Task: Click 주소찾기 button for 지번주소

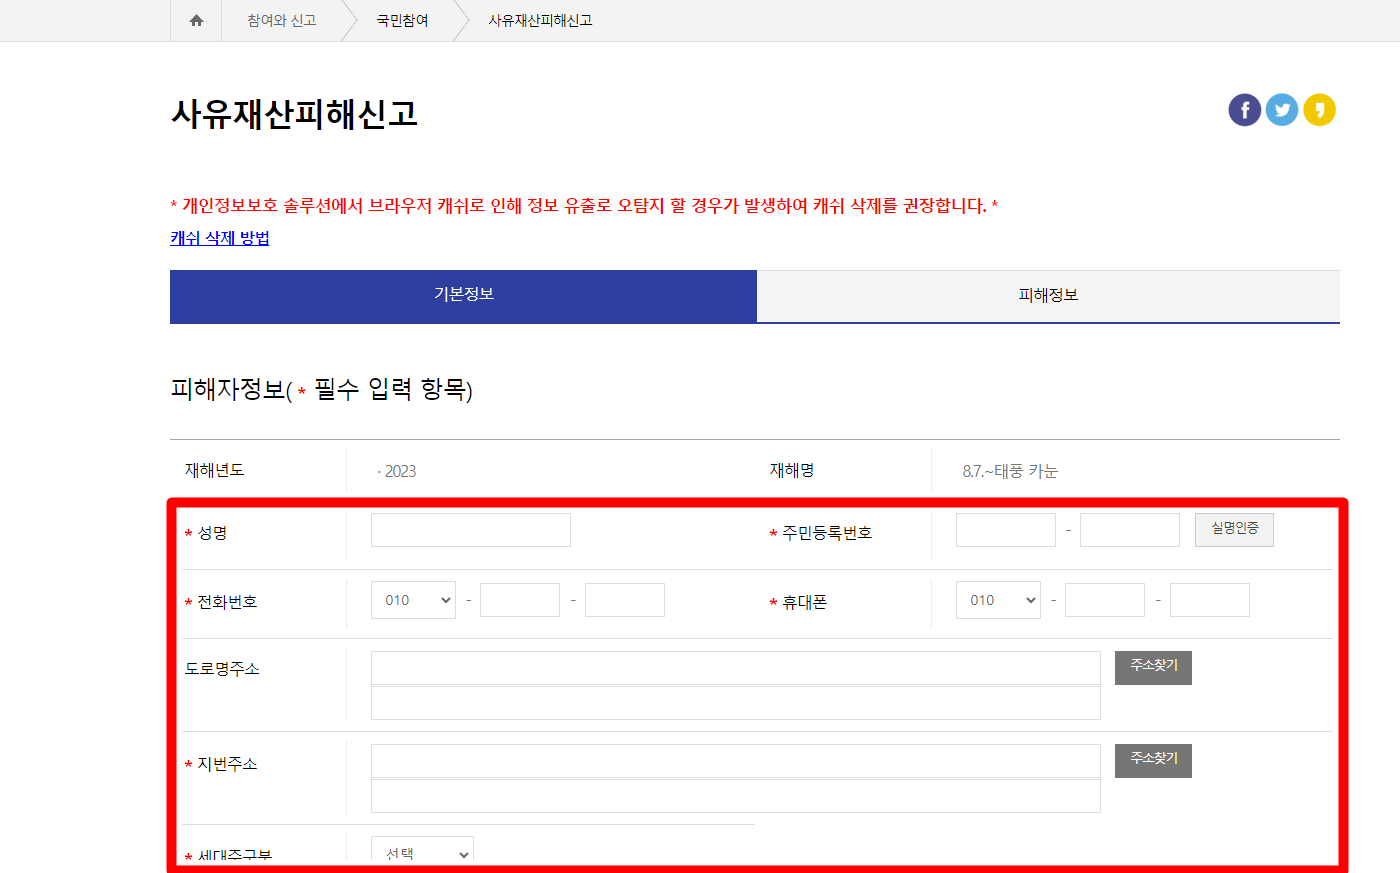Action: click(1153, 761)
